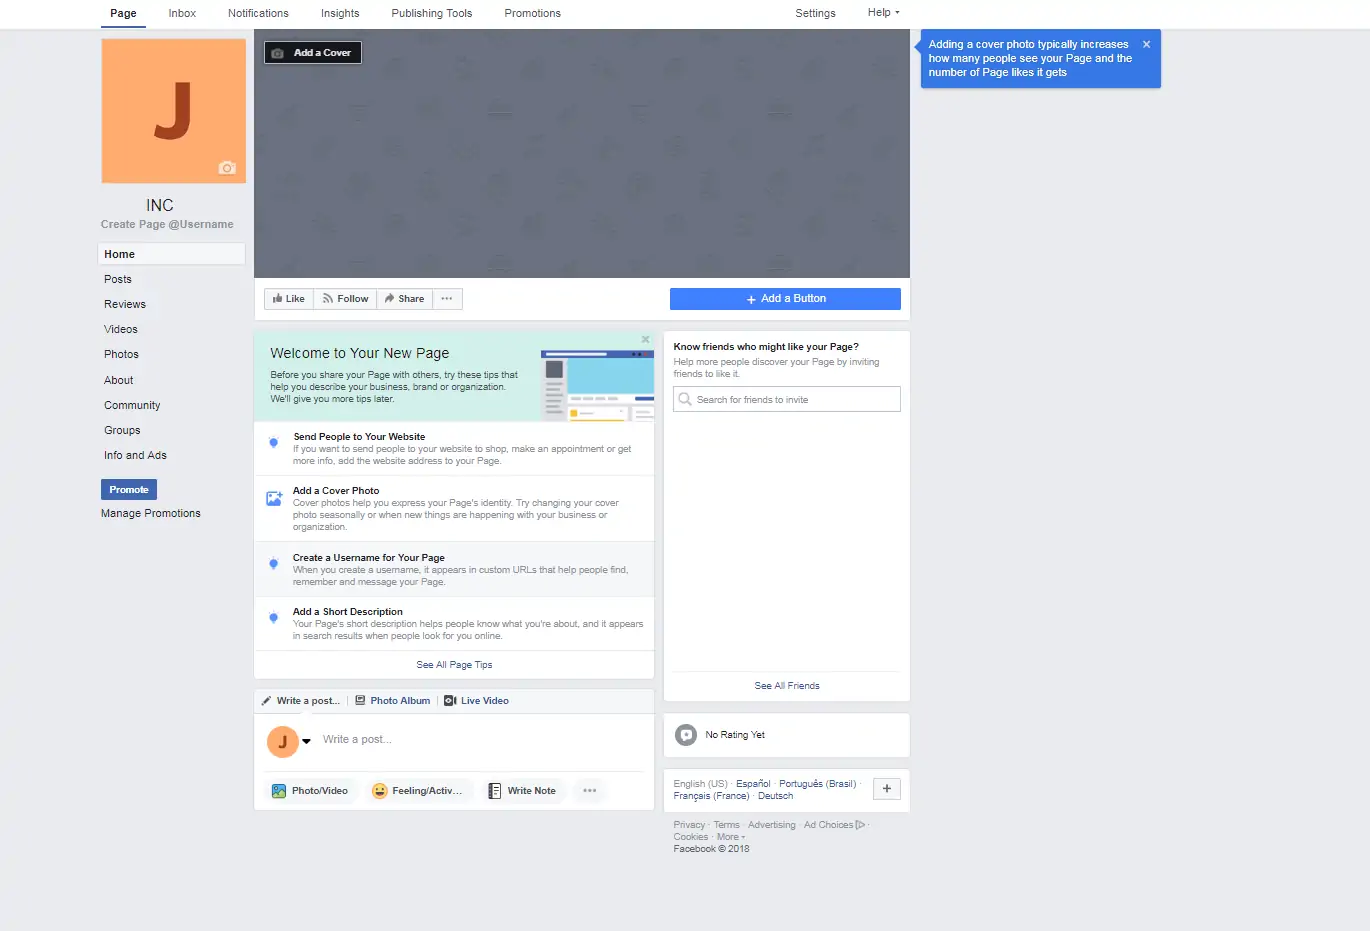Open the Inbox tab

coord(182,13)
